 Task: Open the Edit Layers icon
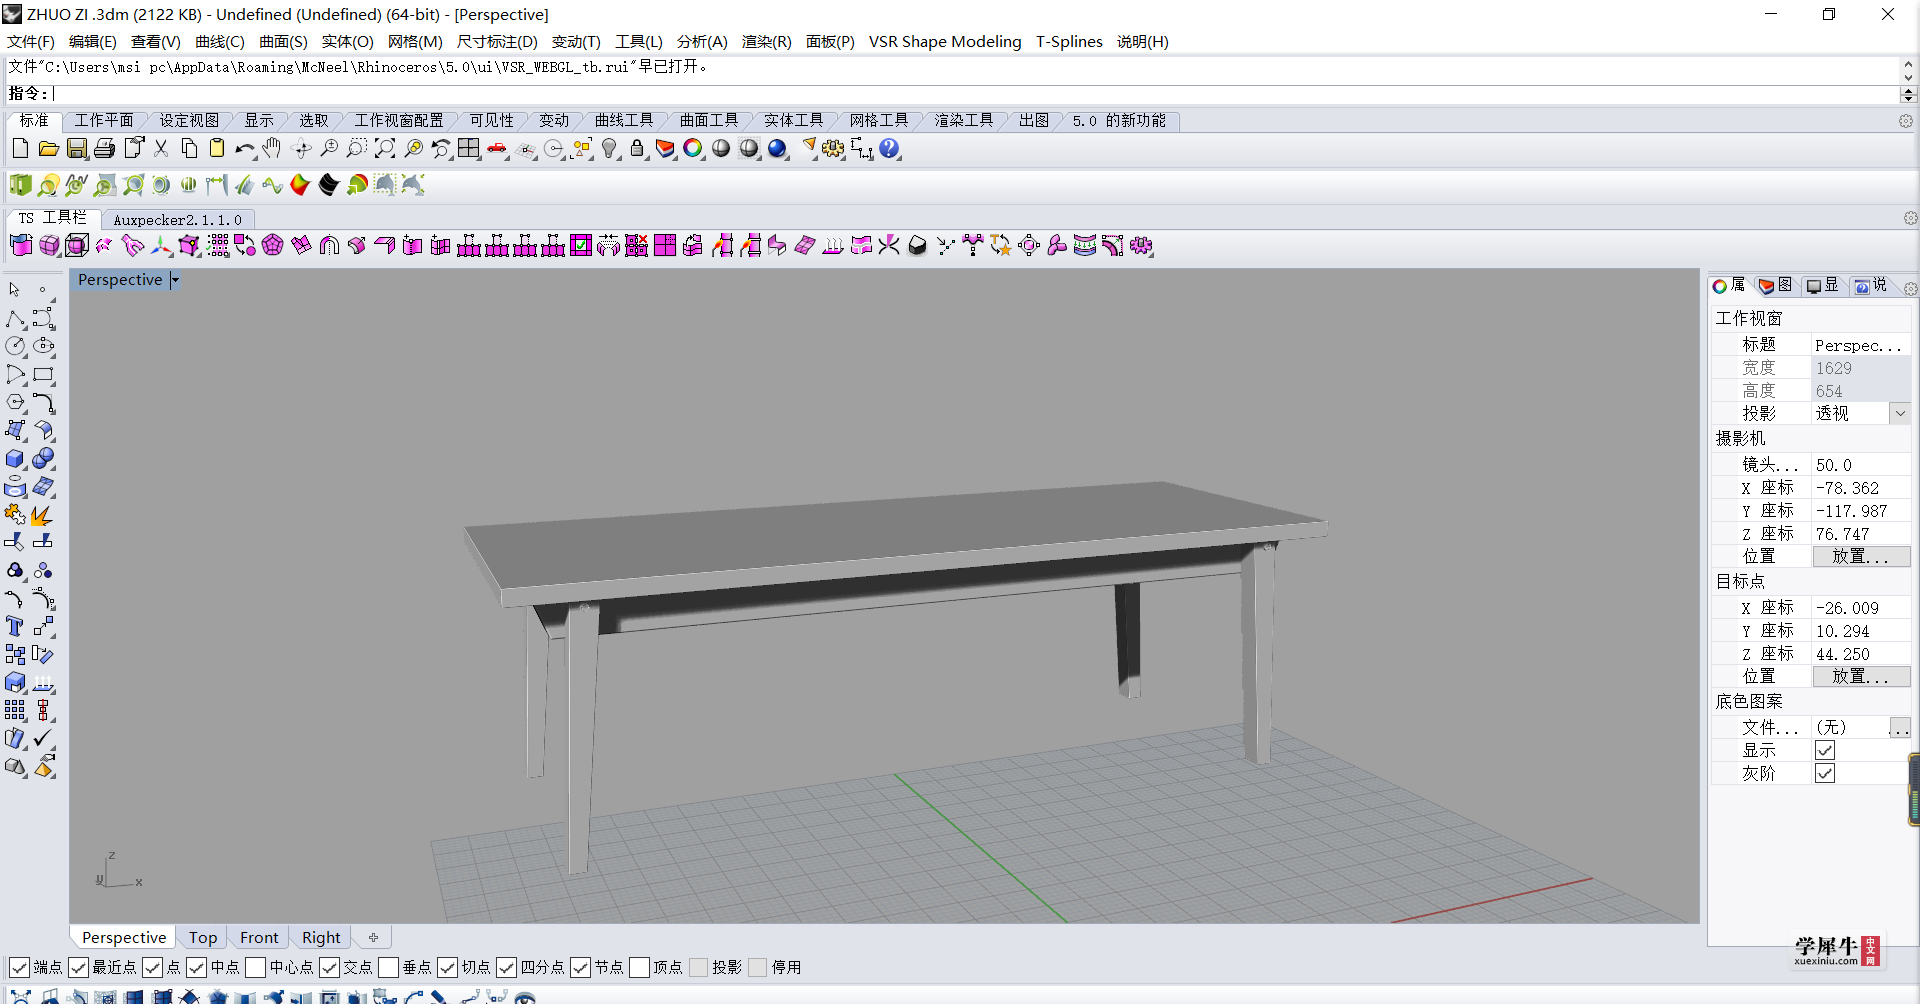point(665,149)
